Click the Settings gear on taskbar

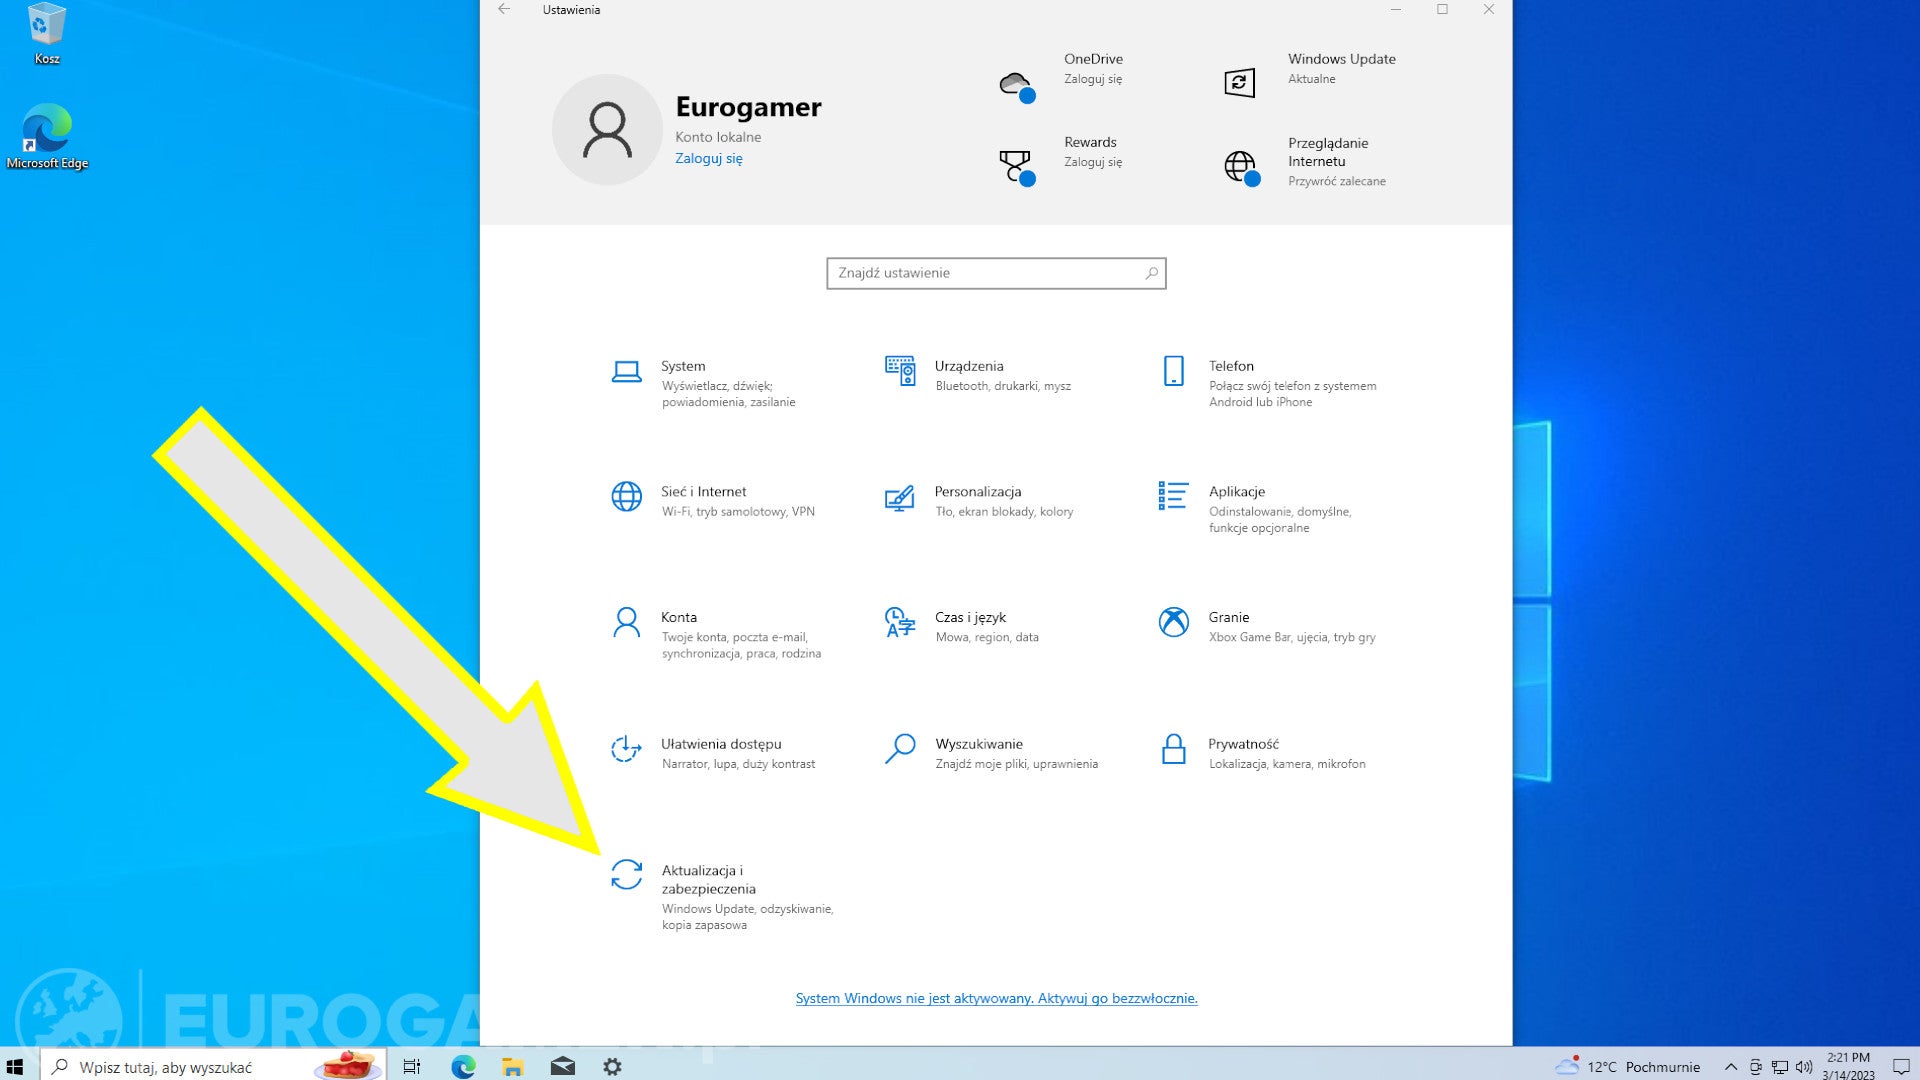[612, 1067]
